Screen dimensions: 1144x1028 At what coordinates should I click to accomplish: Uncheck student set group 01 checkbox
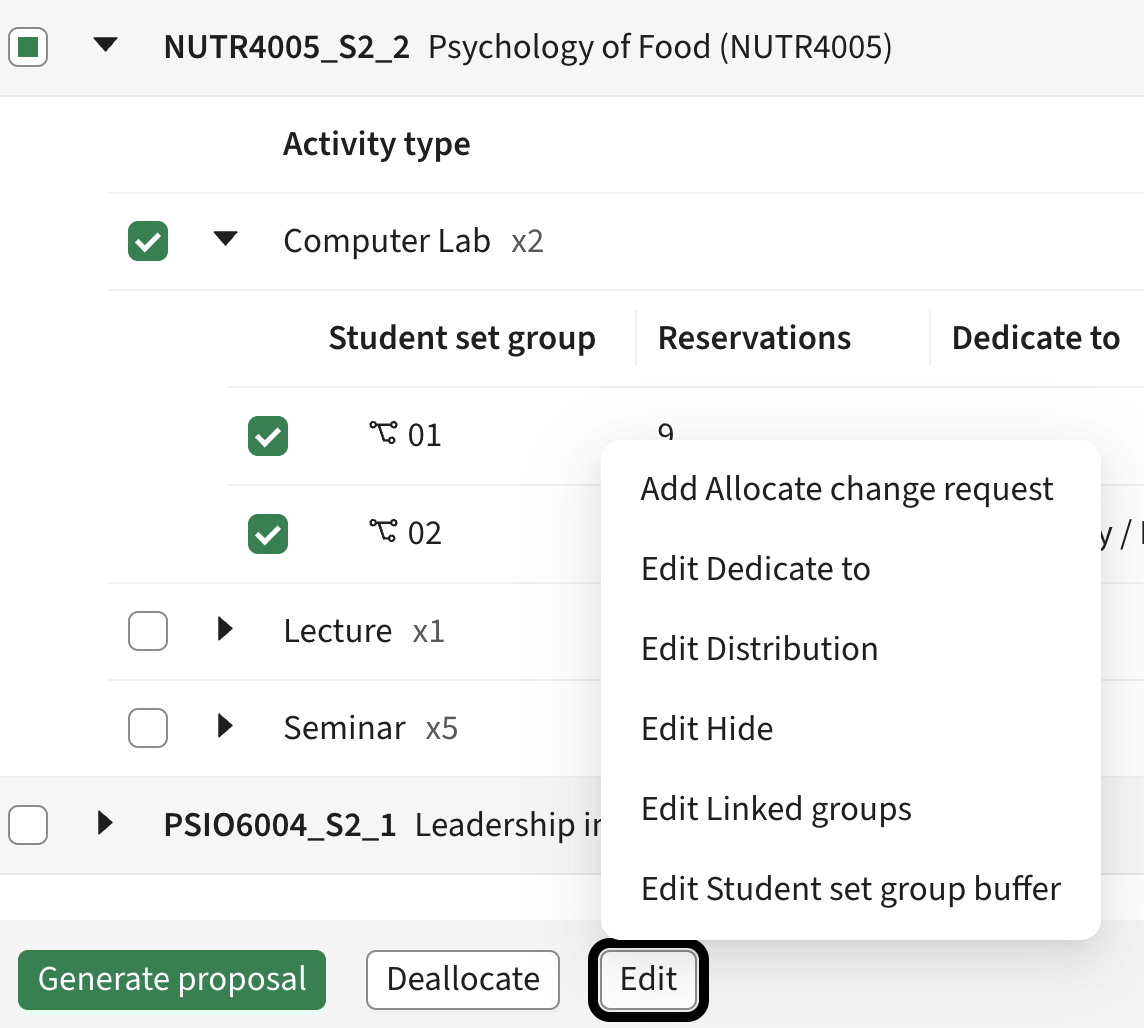point(268,435)
